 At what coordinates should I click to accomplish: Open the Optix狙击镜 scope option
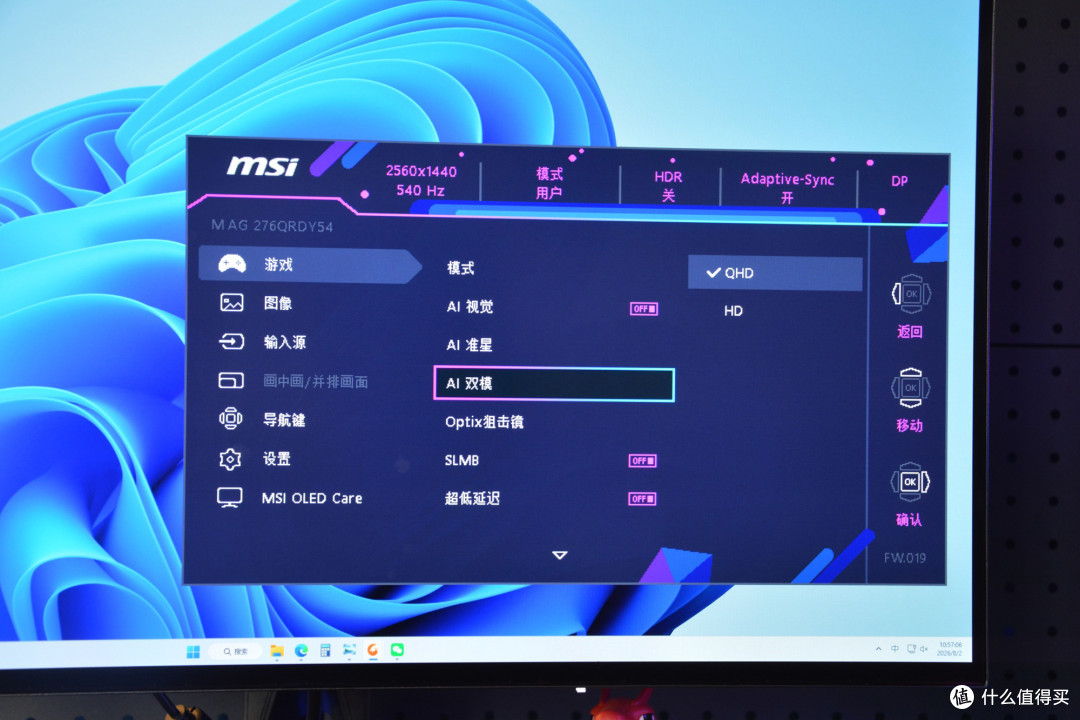tap(484, 422)
